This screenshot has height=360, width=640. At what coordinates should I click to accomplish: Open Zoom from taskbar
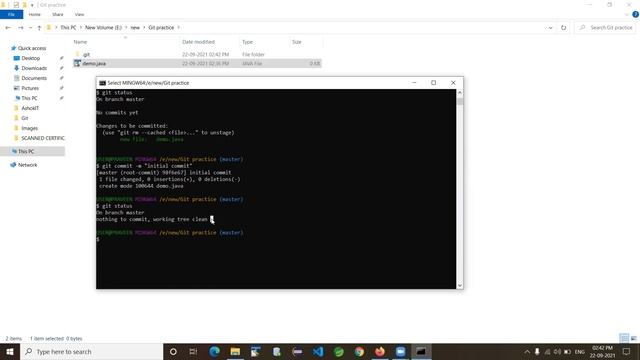[401, 351]
